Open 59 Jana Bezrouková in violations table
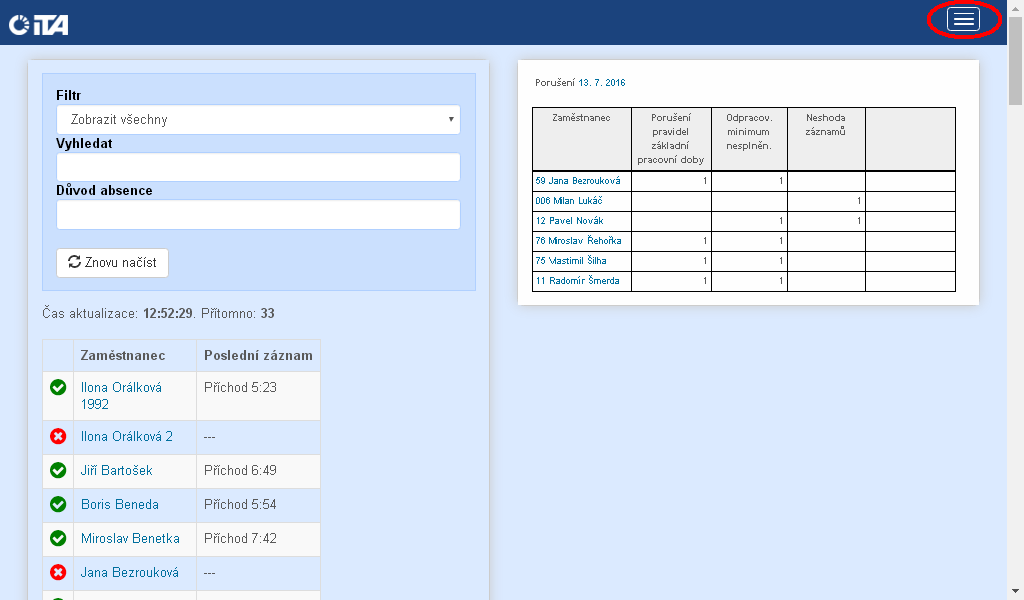This screenshot has width=1024, height=600. pos(578,181)
